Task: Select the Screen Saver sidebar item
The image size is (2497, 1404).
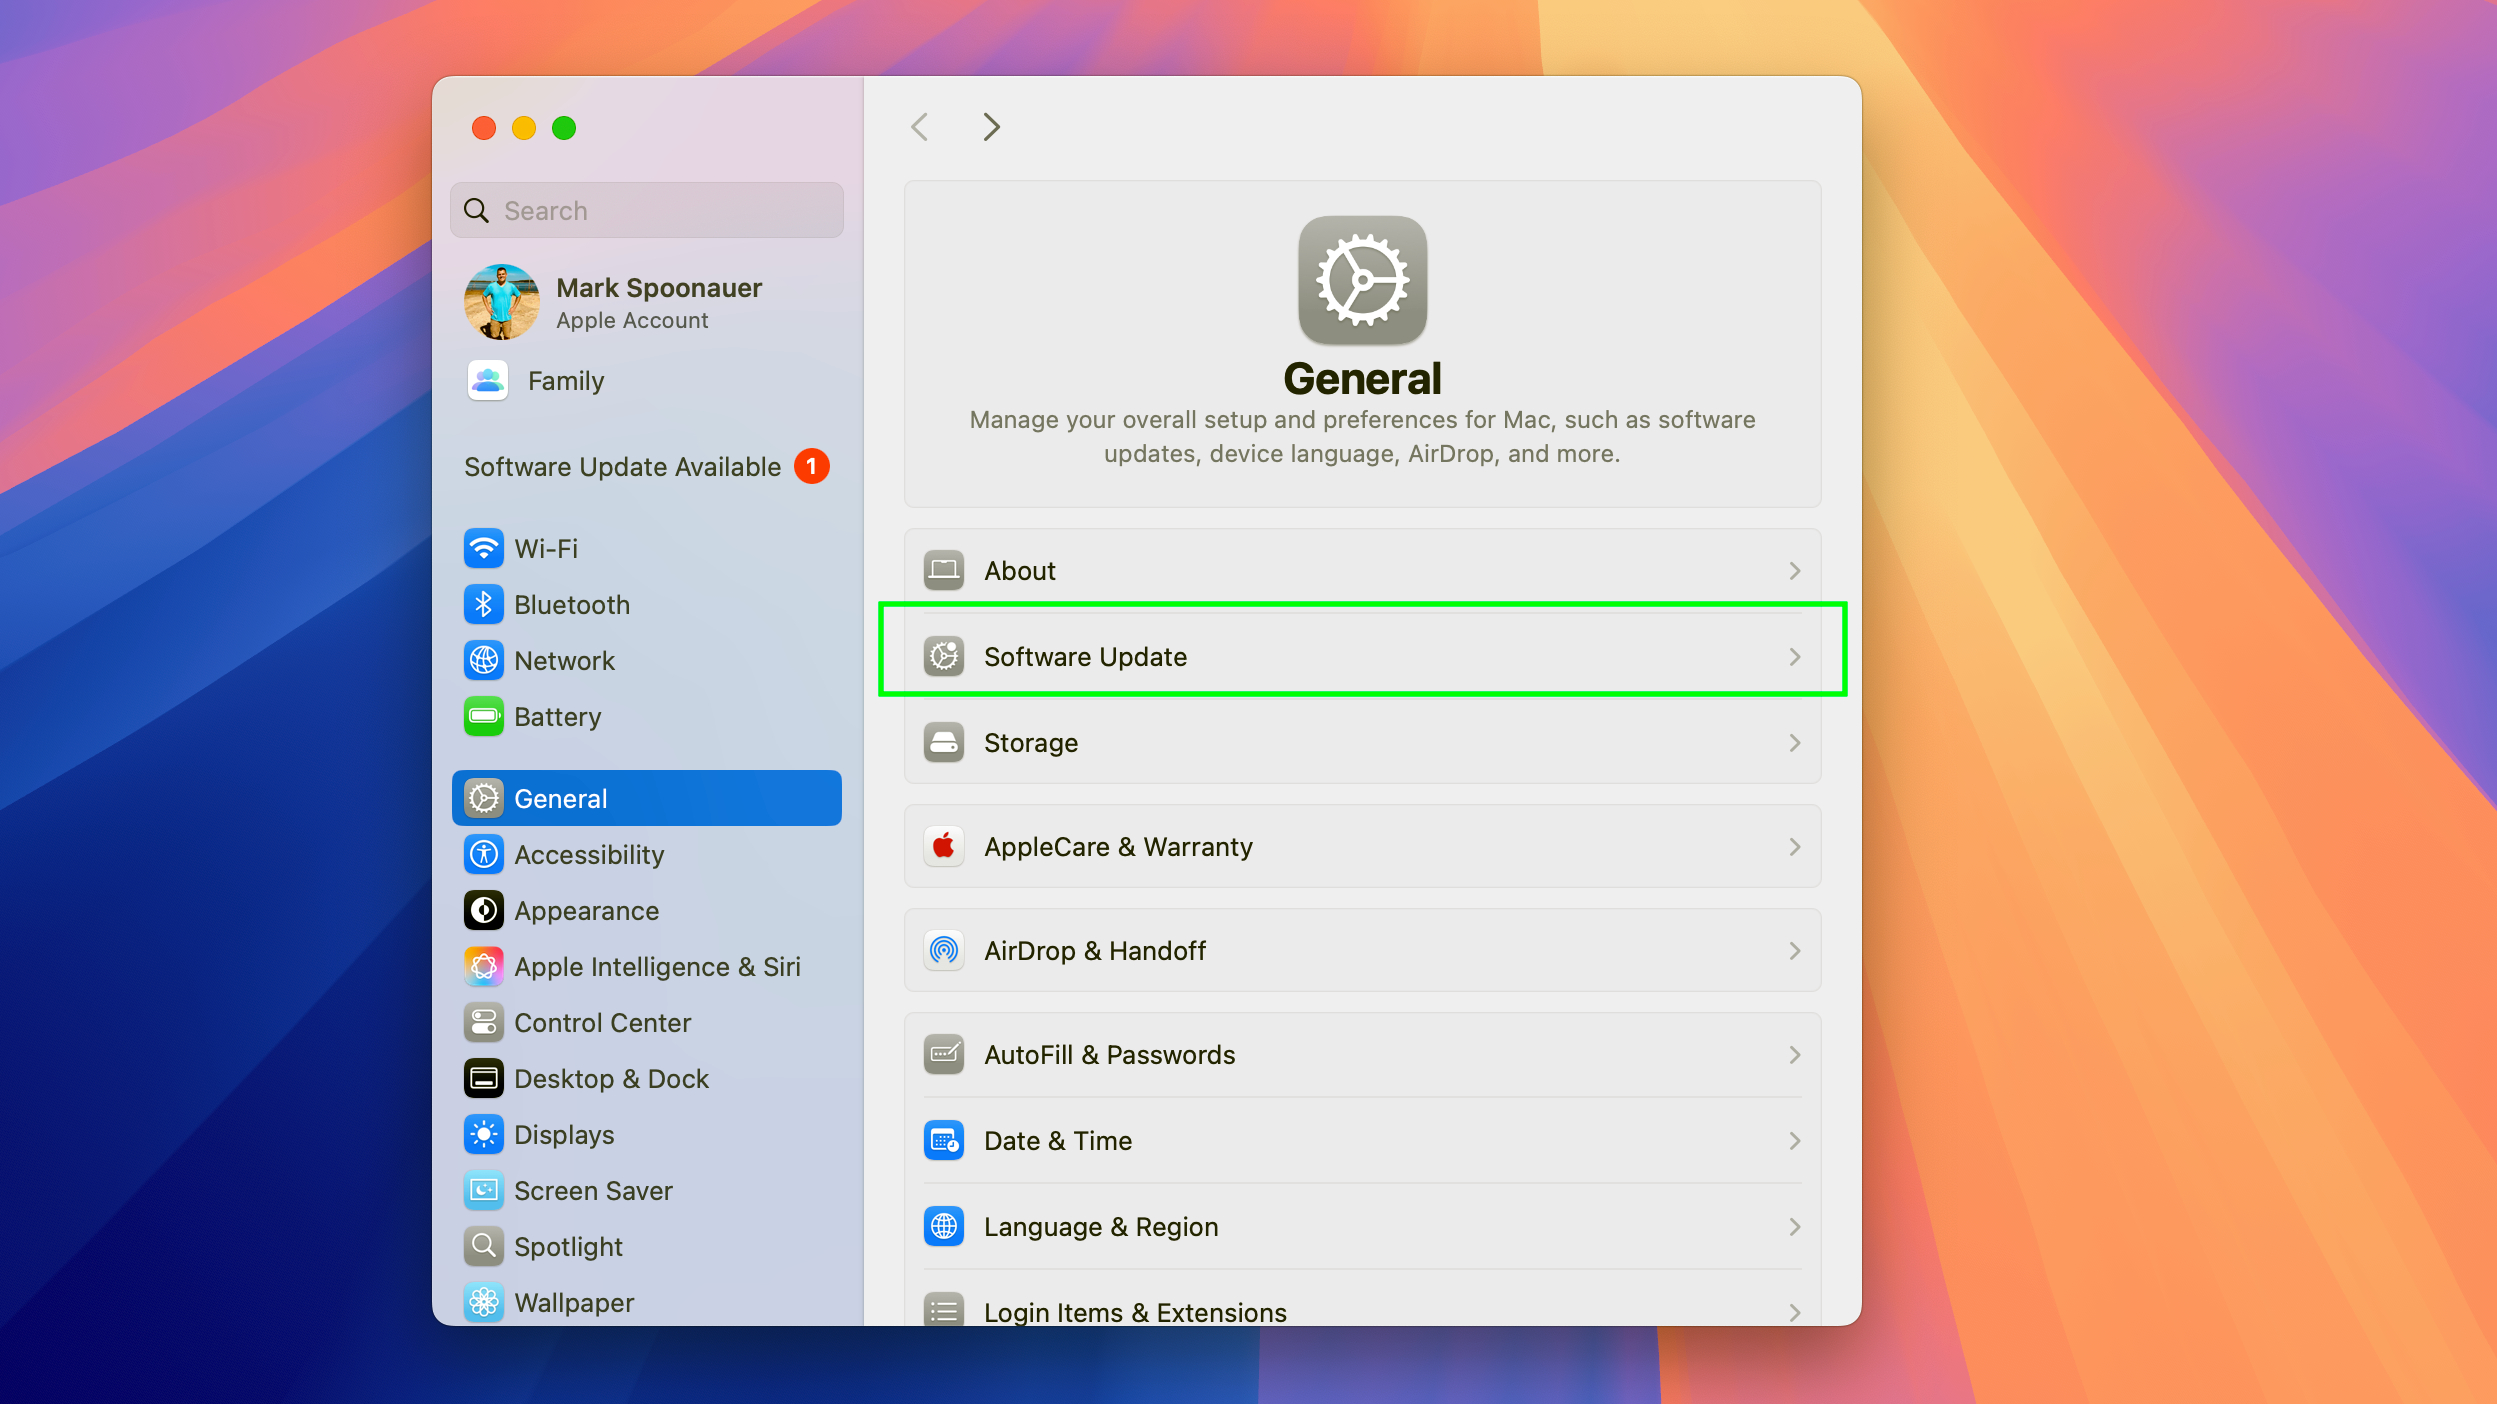Action: tap(592, 1190)
